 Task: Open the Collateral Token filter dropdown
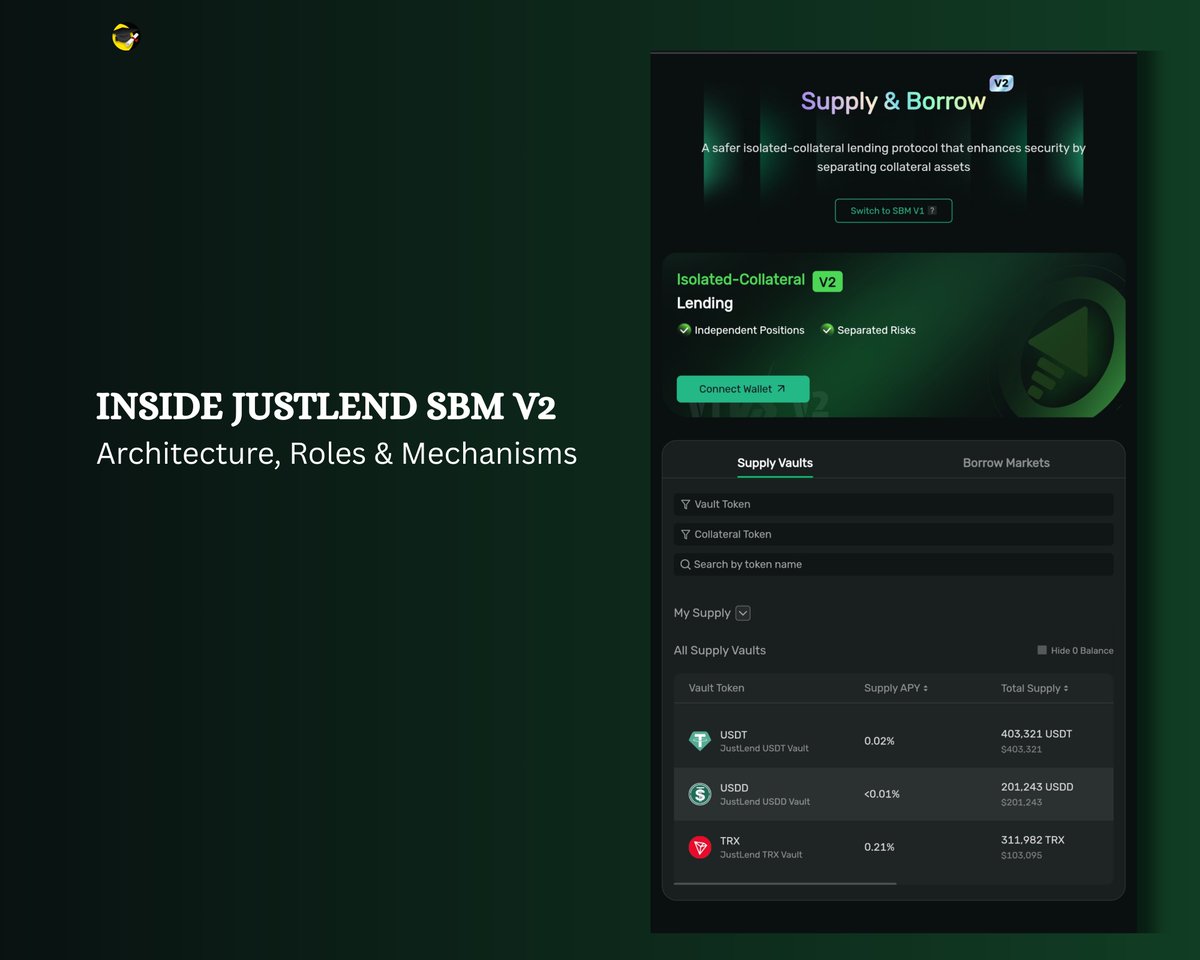pyautogui.click(x=894, y=535)
